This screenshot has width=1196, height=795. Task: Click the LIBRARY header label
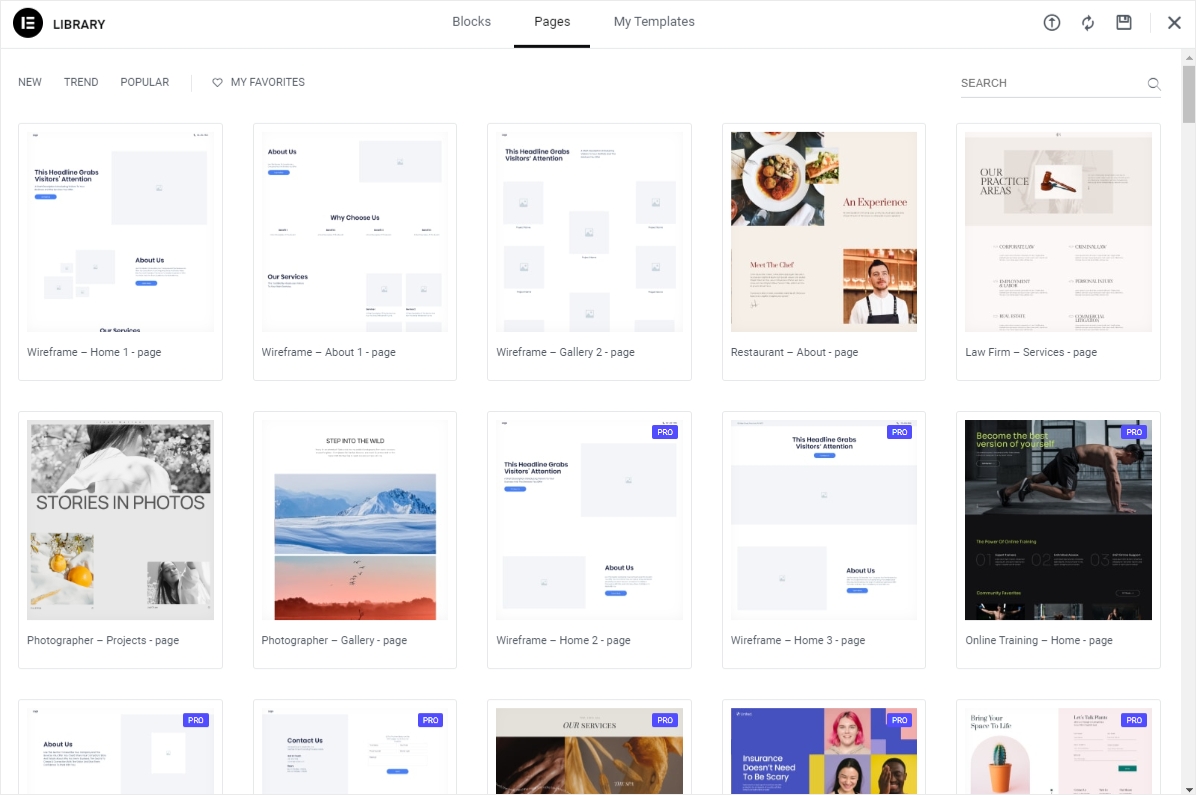point(79,24)
